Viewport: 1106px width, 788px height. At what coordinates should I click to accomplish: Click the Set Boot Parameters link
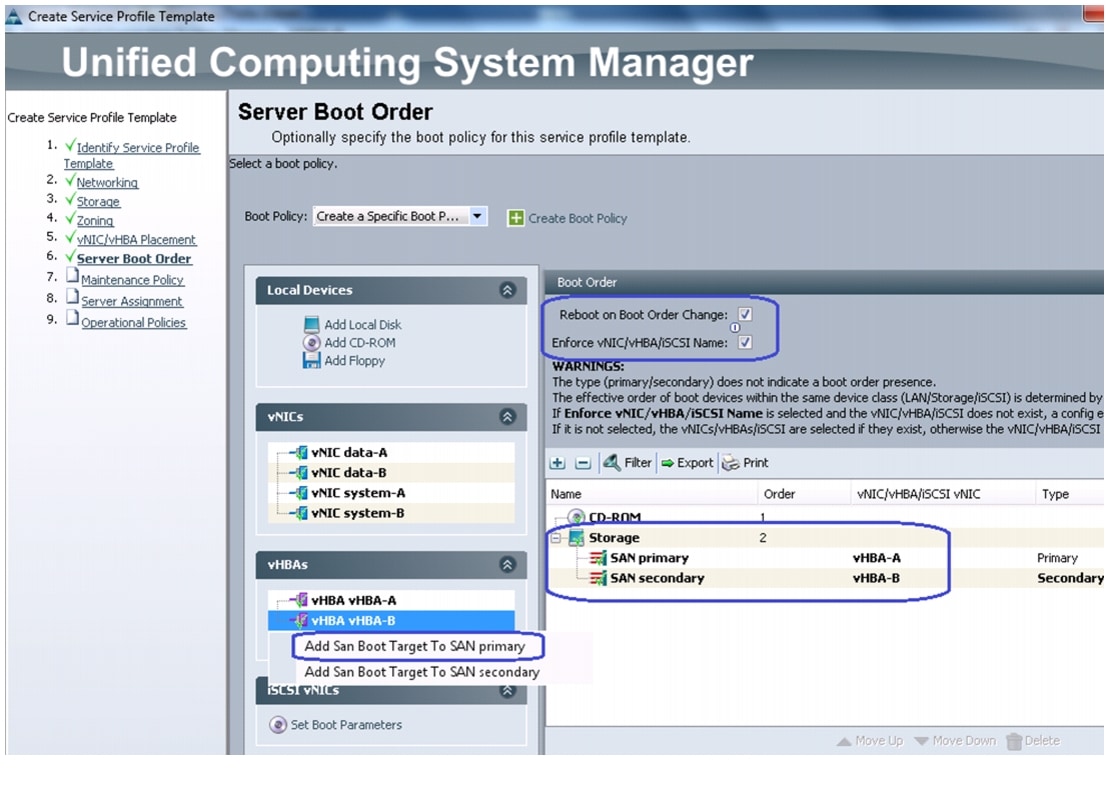point(346,725)
